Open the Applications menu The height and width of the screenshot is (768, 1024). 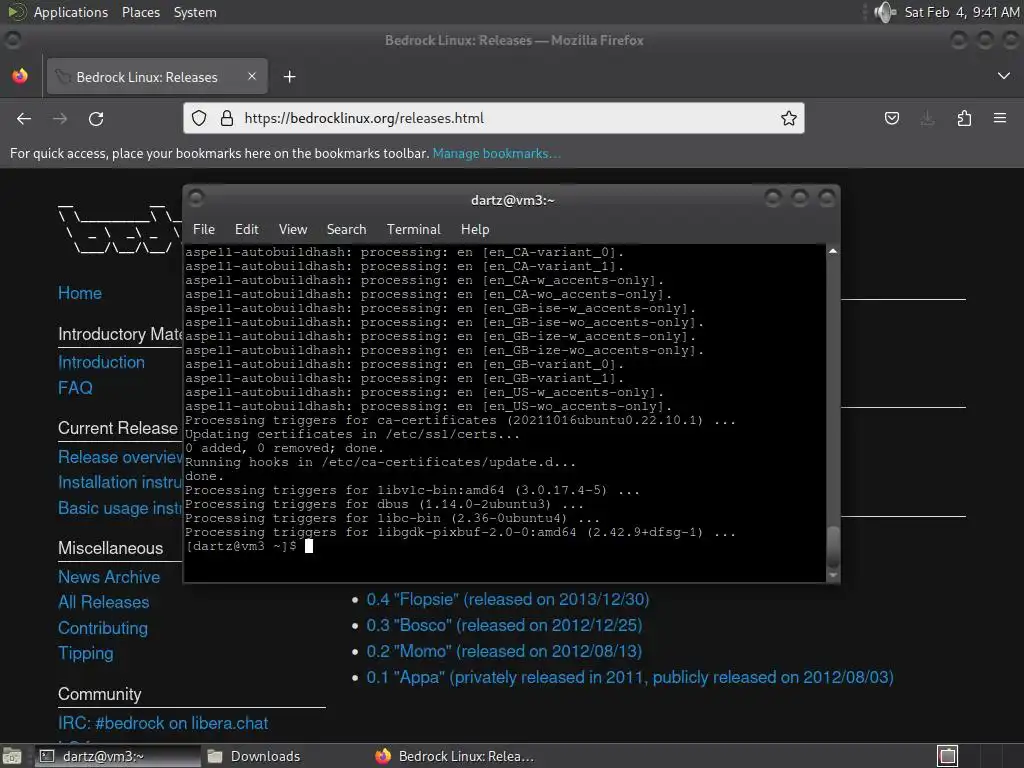click(x=71, y=12)
